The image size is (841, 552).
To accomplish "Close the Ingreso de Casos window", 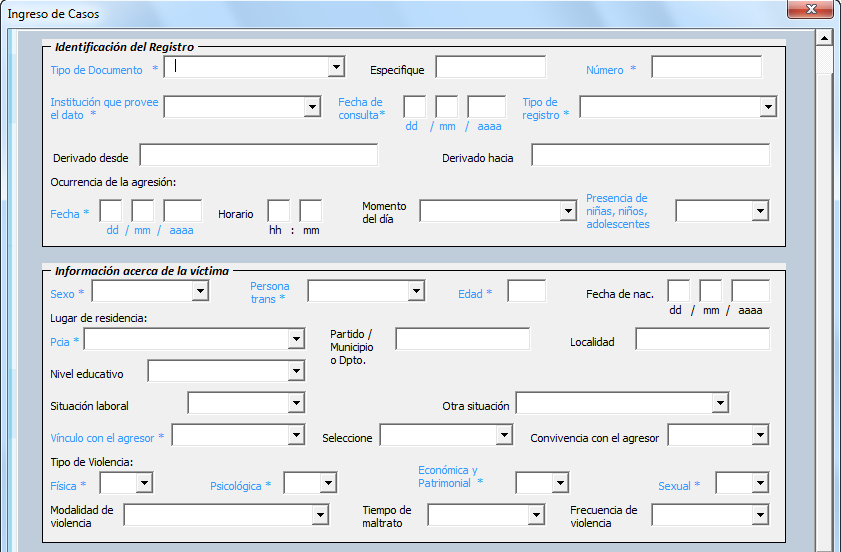I will 809,9.
